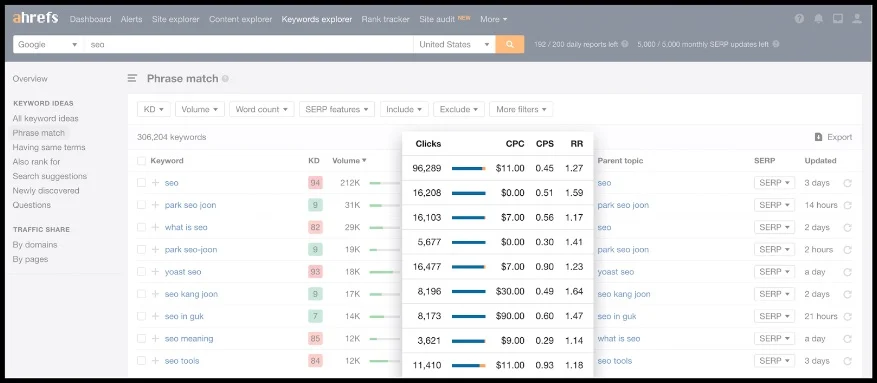
Task: Open the Google search engine dropdown
Action: (48, 44)
